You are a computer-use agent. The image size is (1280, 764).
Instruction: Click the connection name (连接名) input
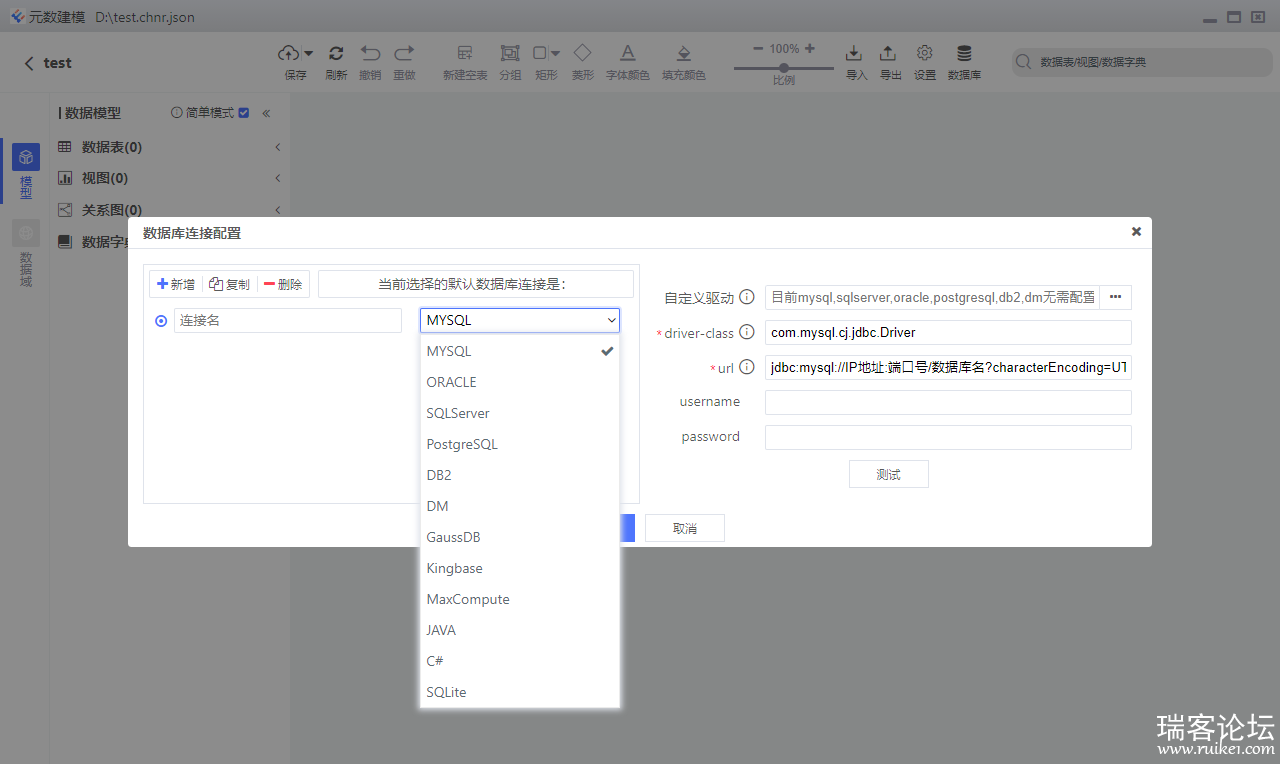point(288,320)
